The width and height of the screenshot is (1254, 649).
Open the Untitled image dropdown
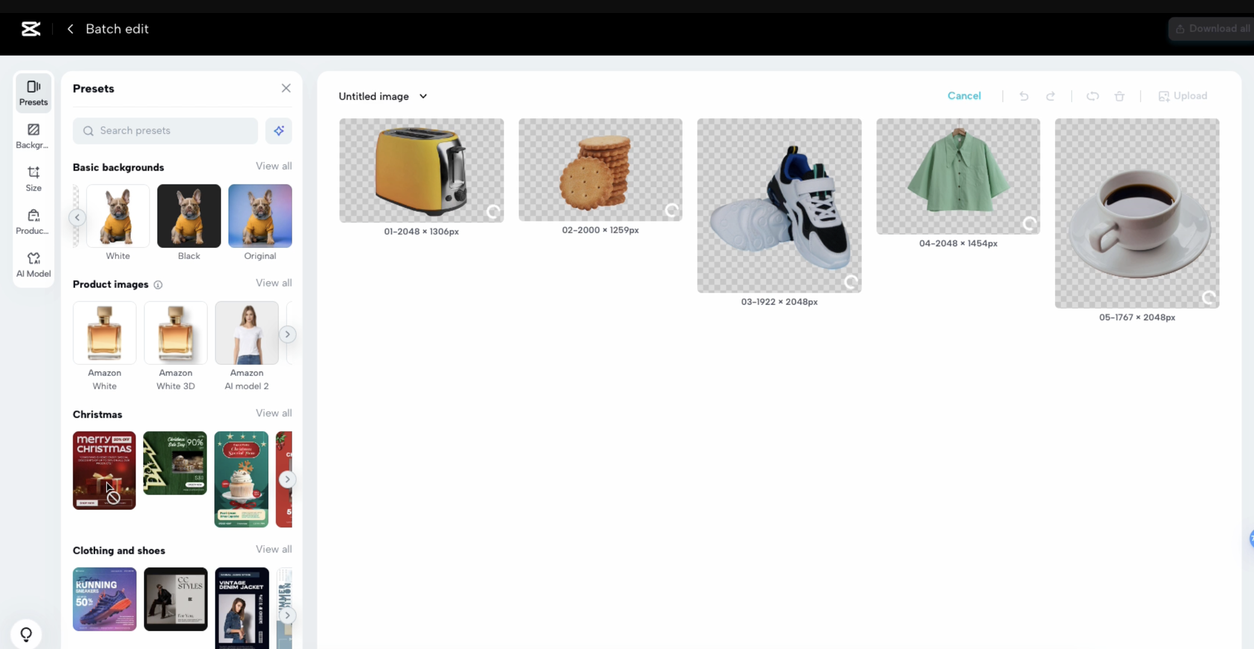click(383, 96)
